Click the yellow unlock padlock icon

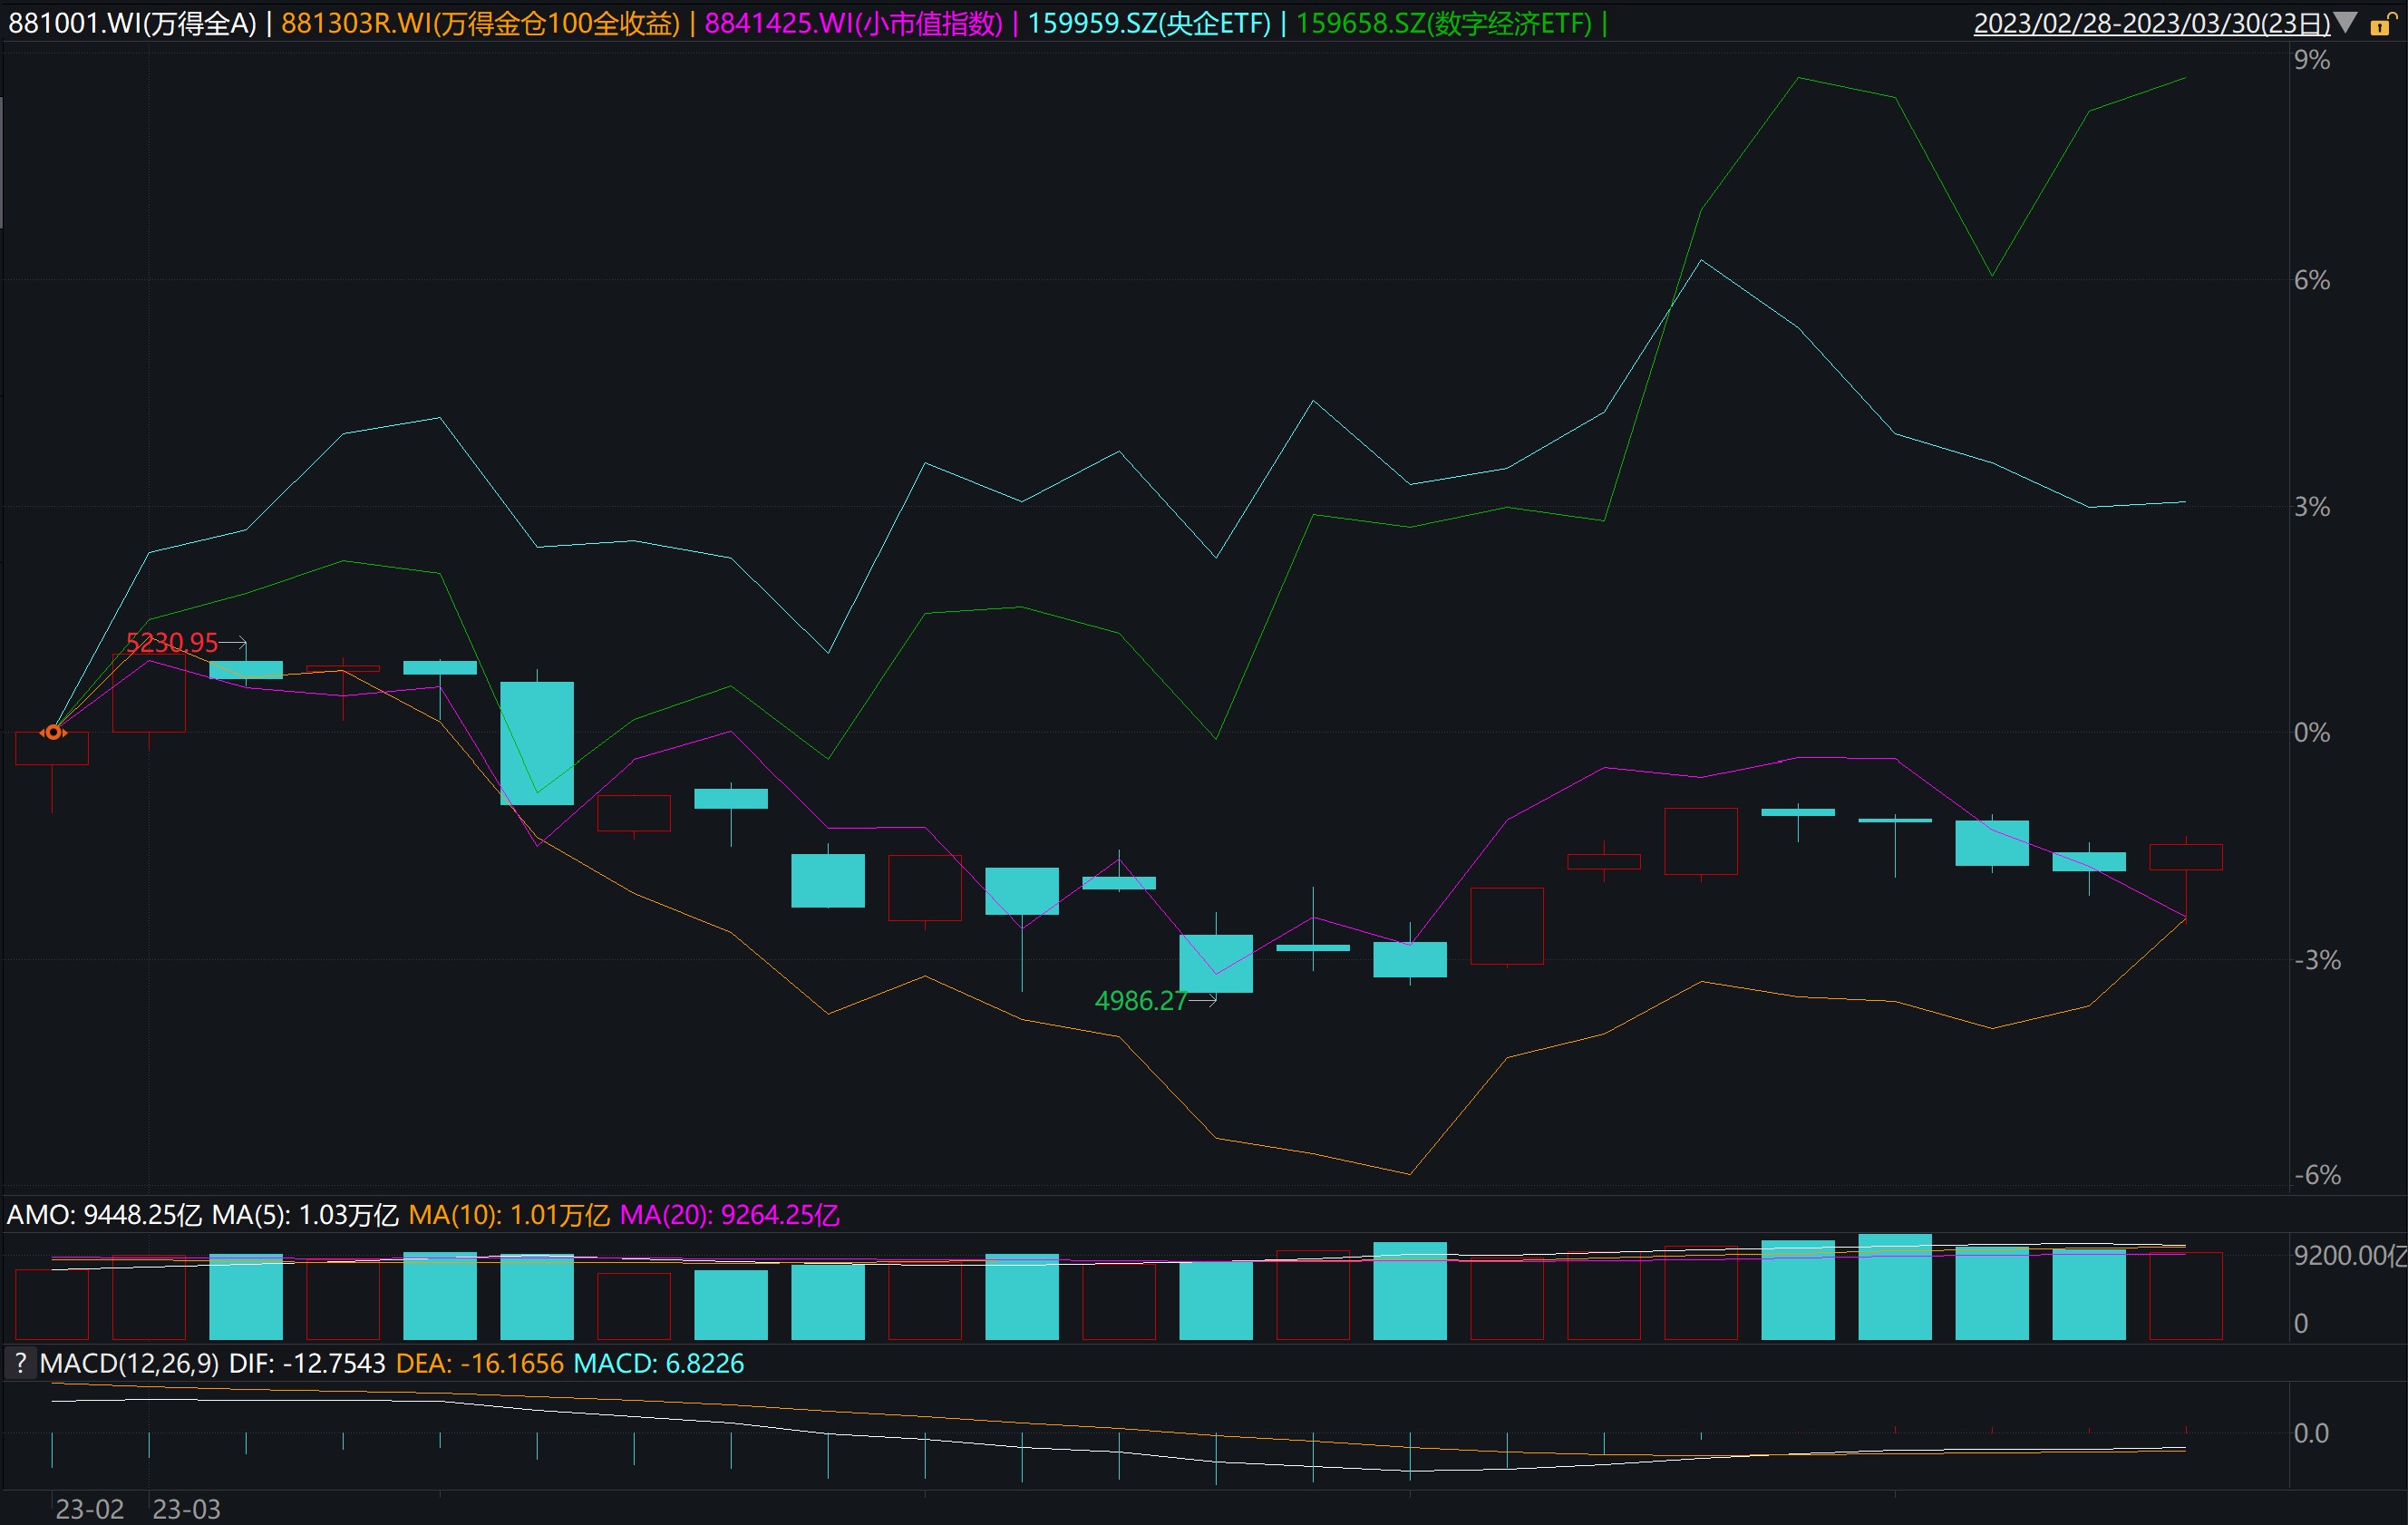[2380, 25]
